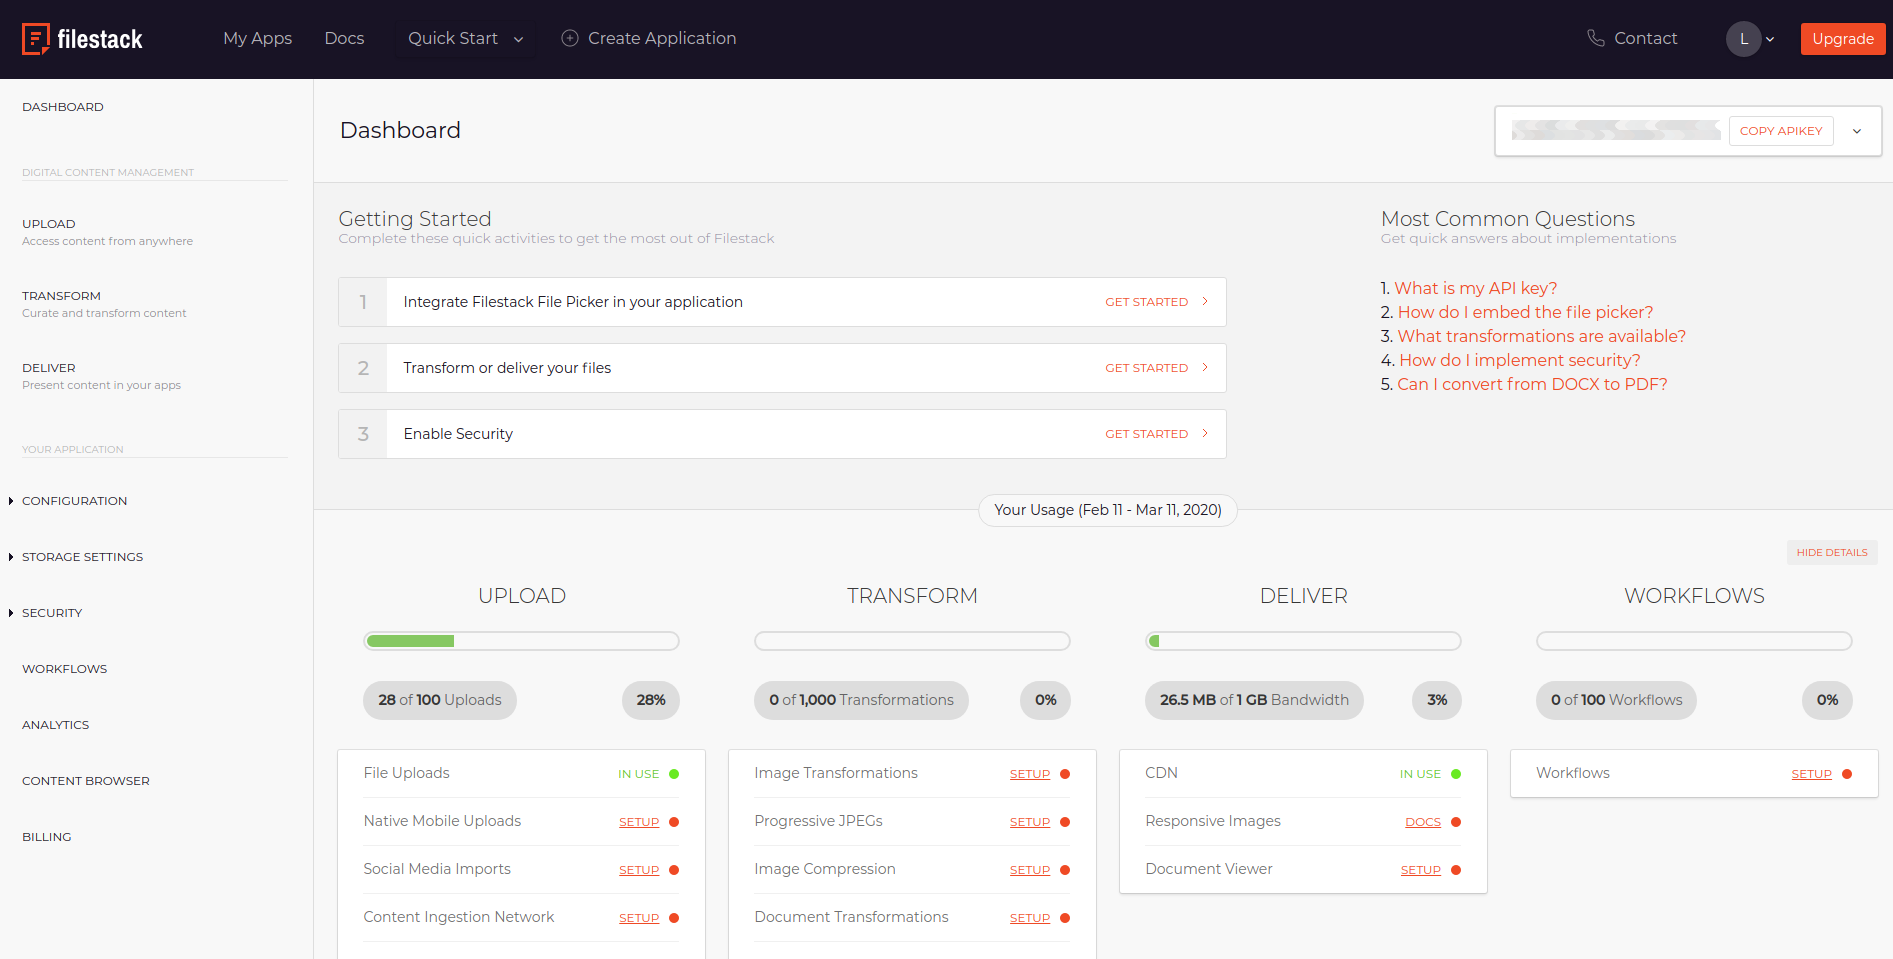This screenshot has height=959, width=1893.
Task: Click the '28 of 100 Uploads' badge
Action: [440, 700]
